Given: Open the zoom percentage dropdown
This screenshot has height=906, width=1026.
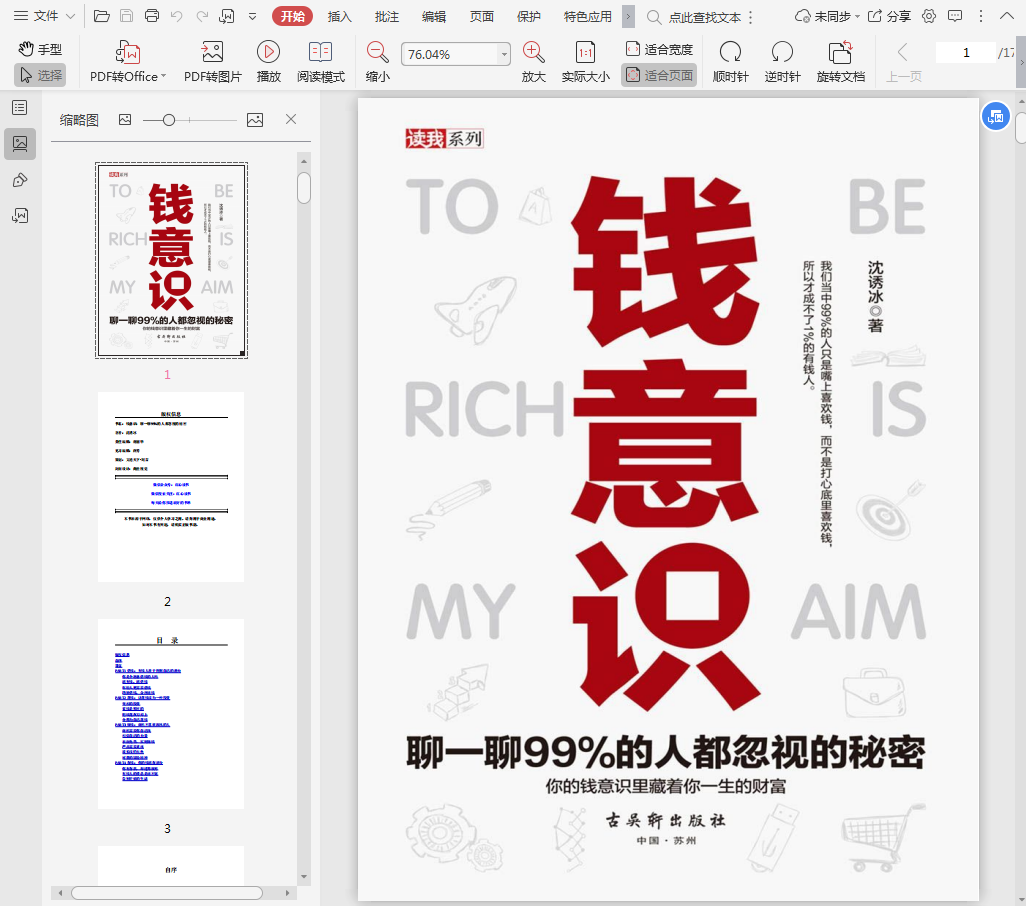Looking at the screenshot, I should click(504, 54).
